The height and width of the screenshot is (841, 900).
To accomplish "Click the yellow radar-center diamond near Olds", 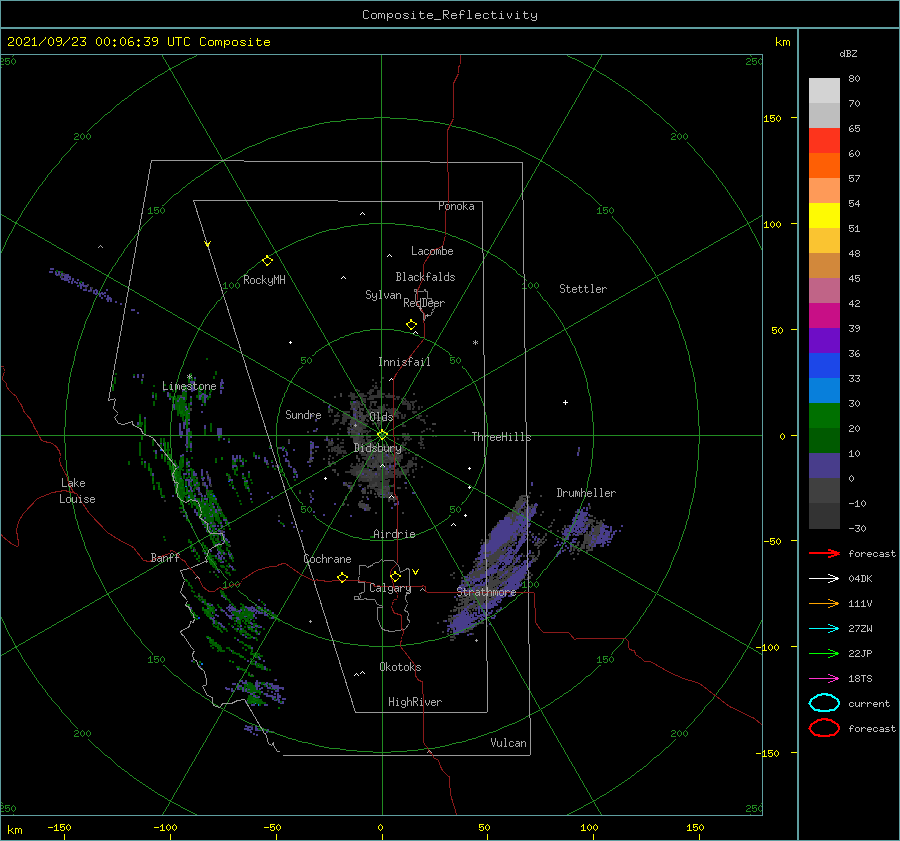I will (x=382, y=435).
